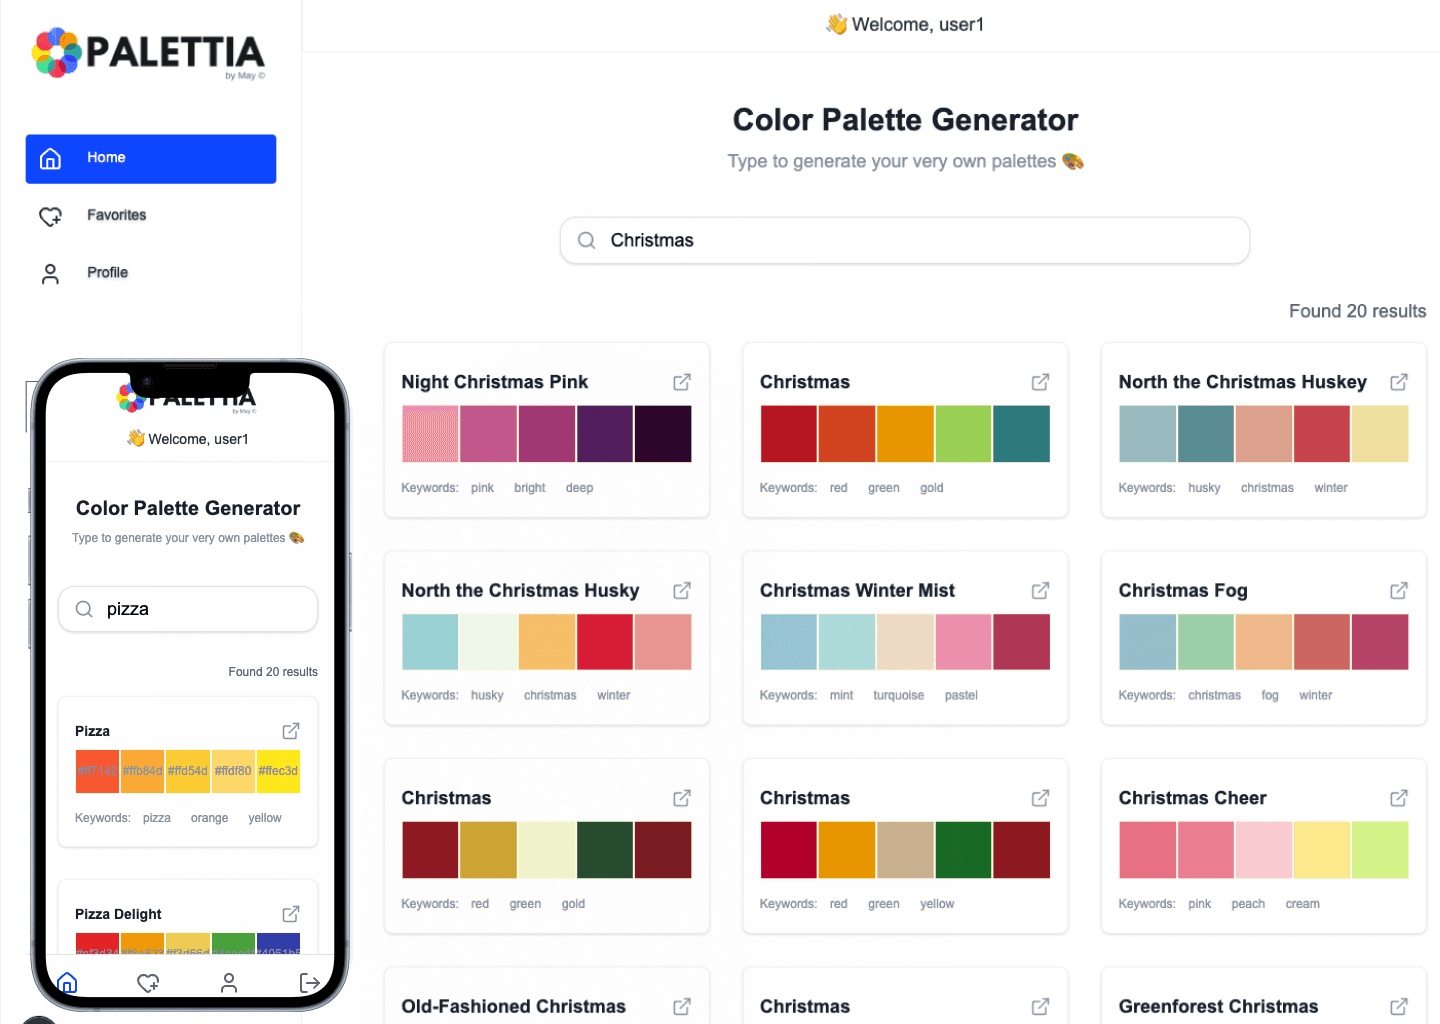Screen dimensions: 1440x1024
Task: Click the magnifier icon in the Christmas search bar
Action: coord(587,240)
